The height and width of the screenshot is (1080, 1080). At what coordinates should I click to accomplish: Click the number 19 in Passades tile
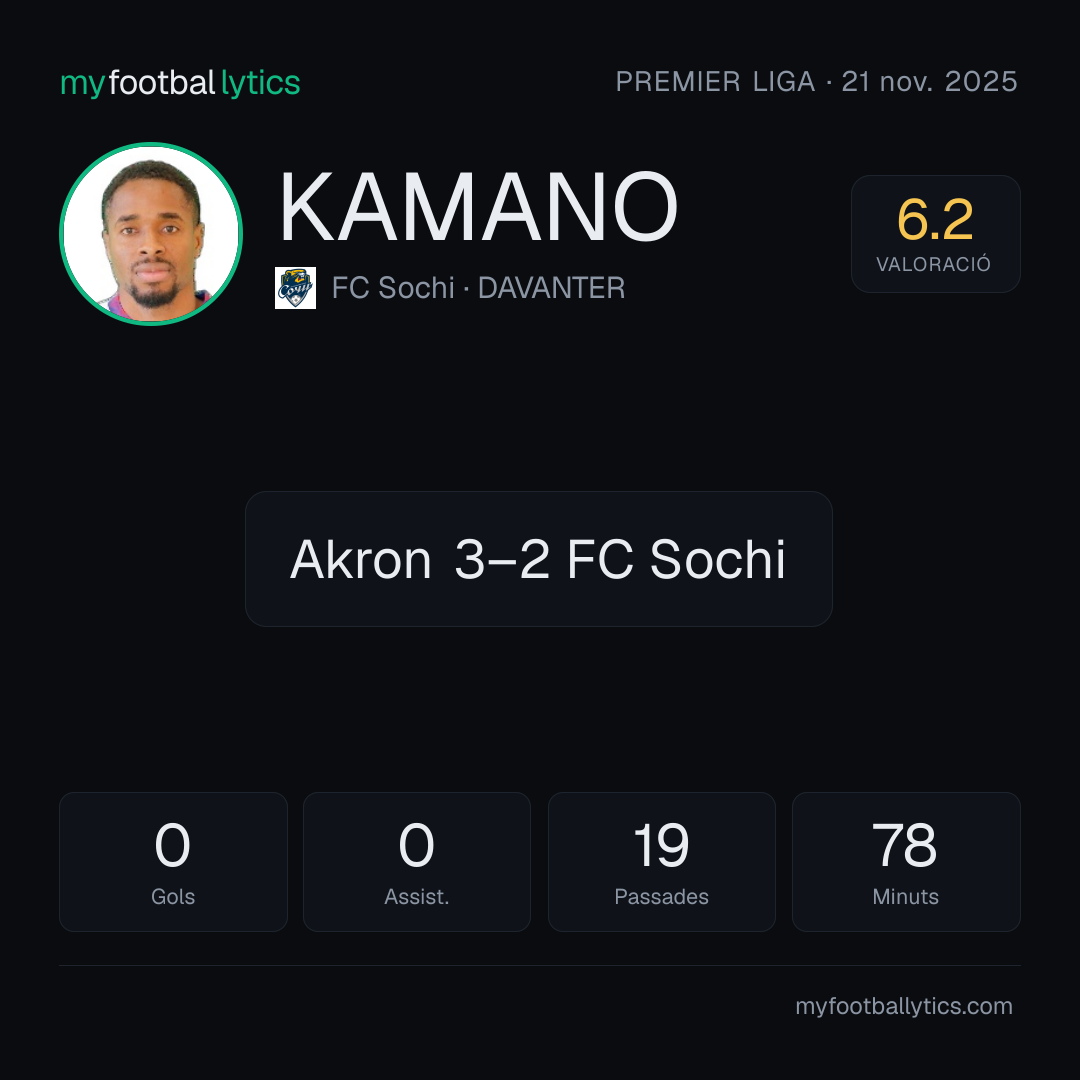click(661, 845)
